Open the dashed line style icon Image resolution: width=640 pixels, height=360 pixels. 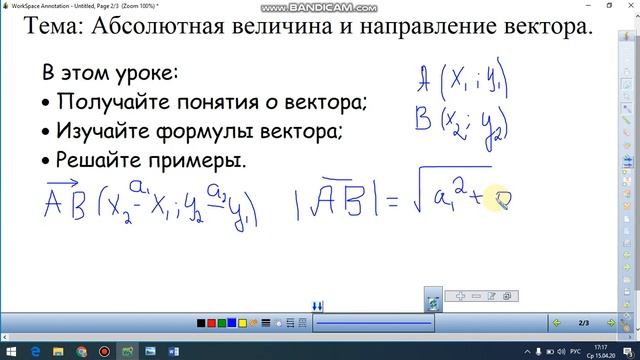[x=302, y=323]
